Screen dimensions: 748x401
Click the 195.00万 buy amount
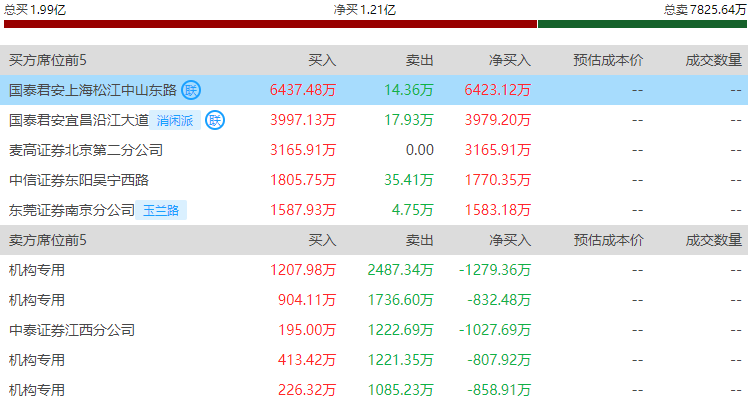tap(307, 330)
